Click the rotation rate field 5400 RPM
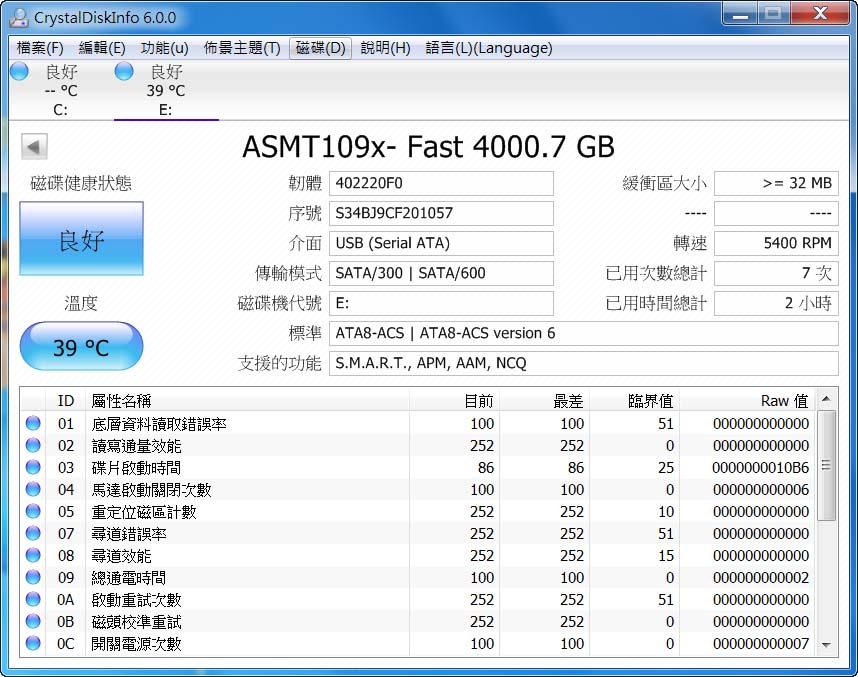858x677 pixels. [x=776, y=243]
